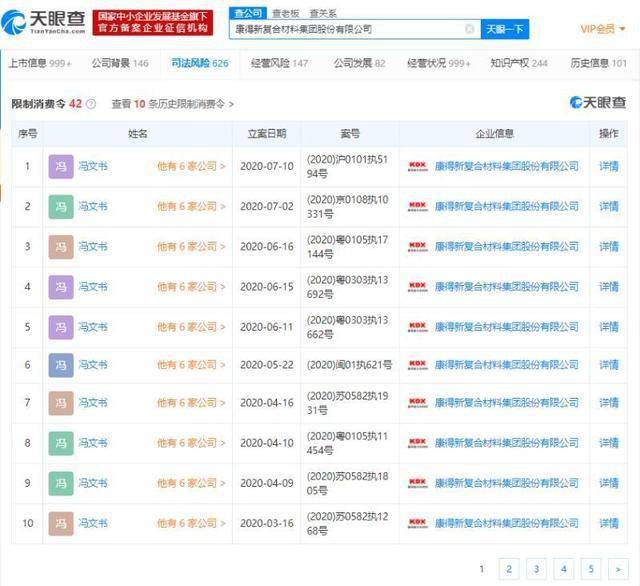
Task: Click the 冯 avatar icon in row 3
Action: coord(61,247)
